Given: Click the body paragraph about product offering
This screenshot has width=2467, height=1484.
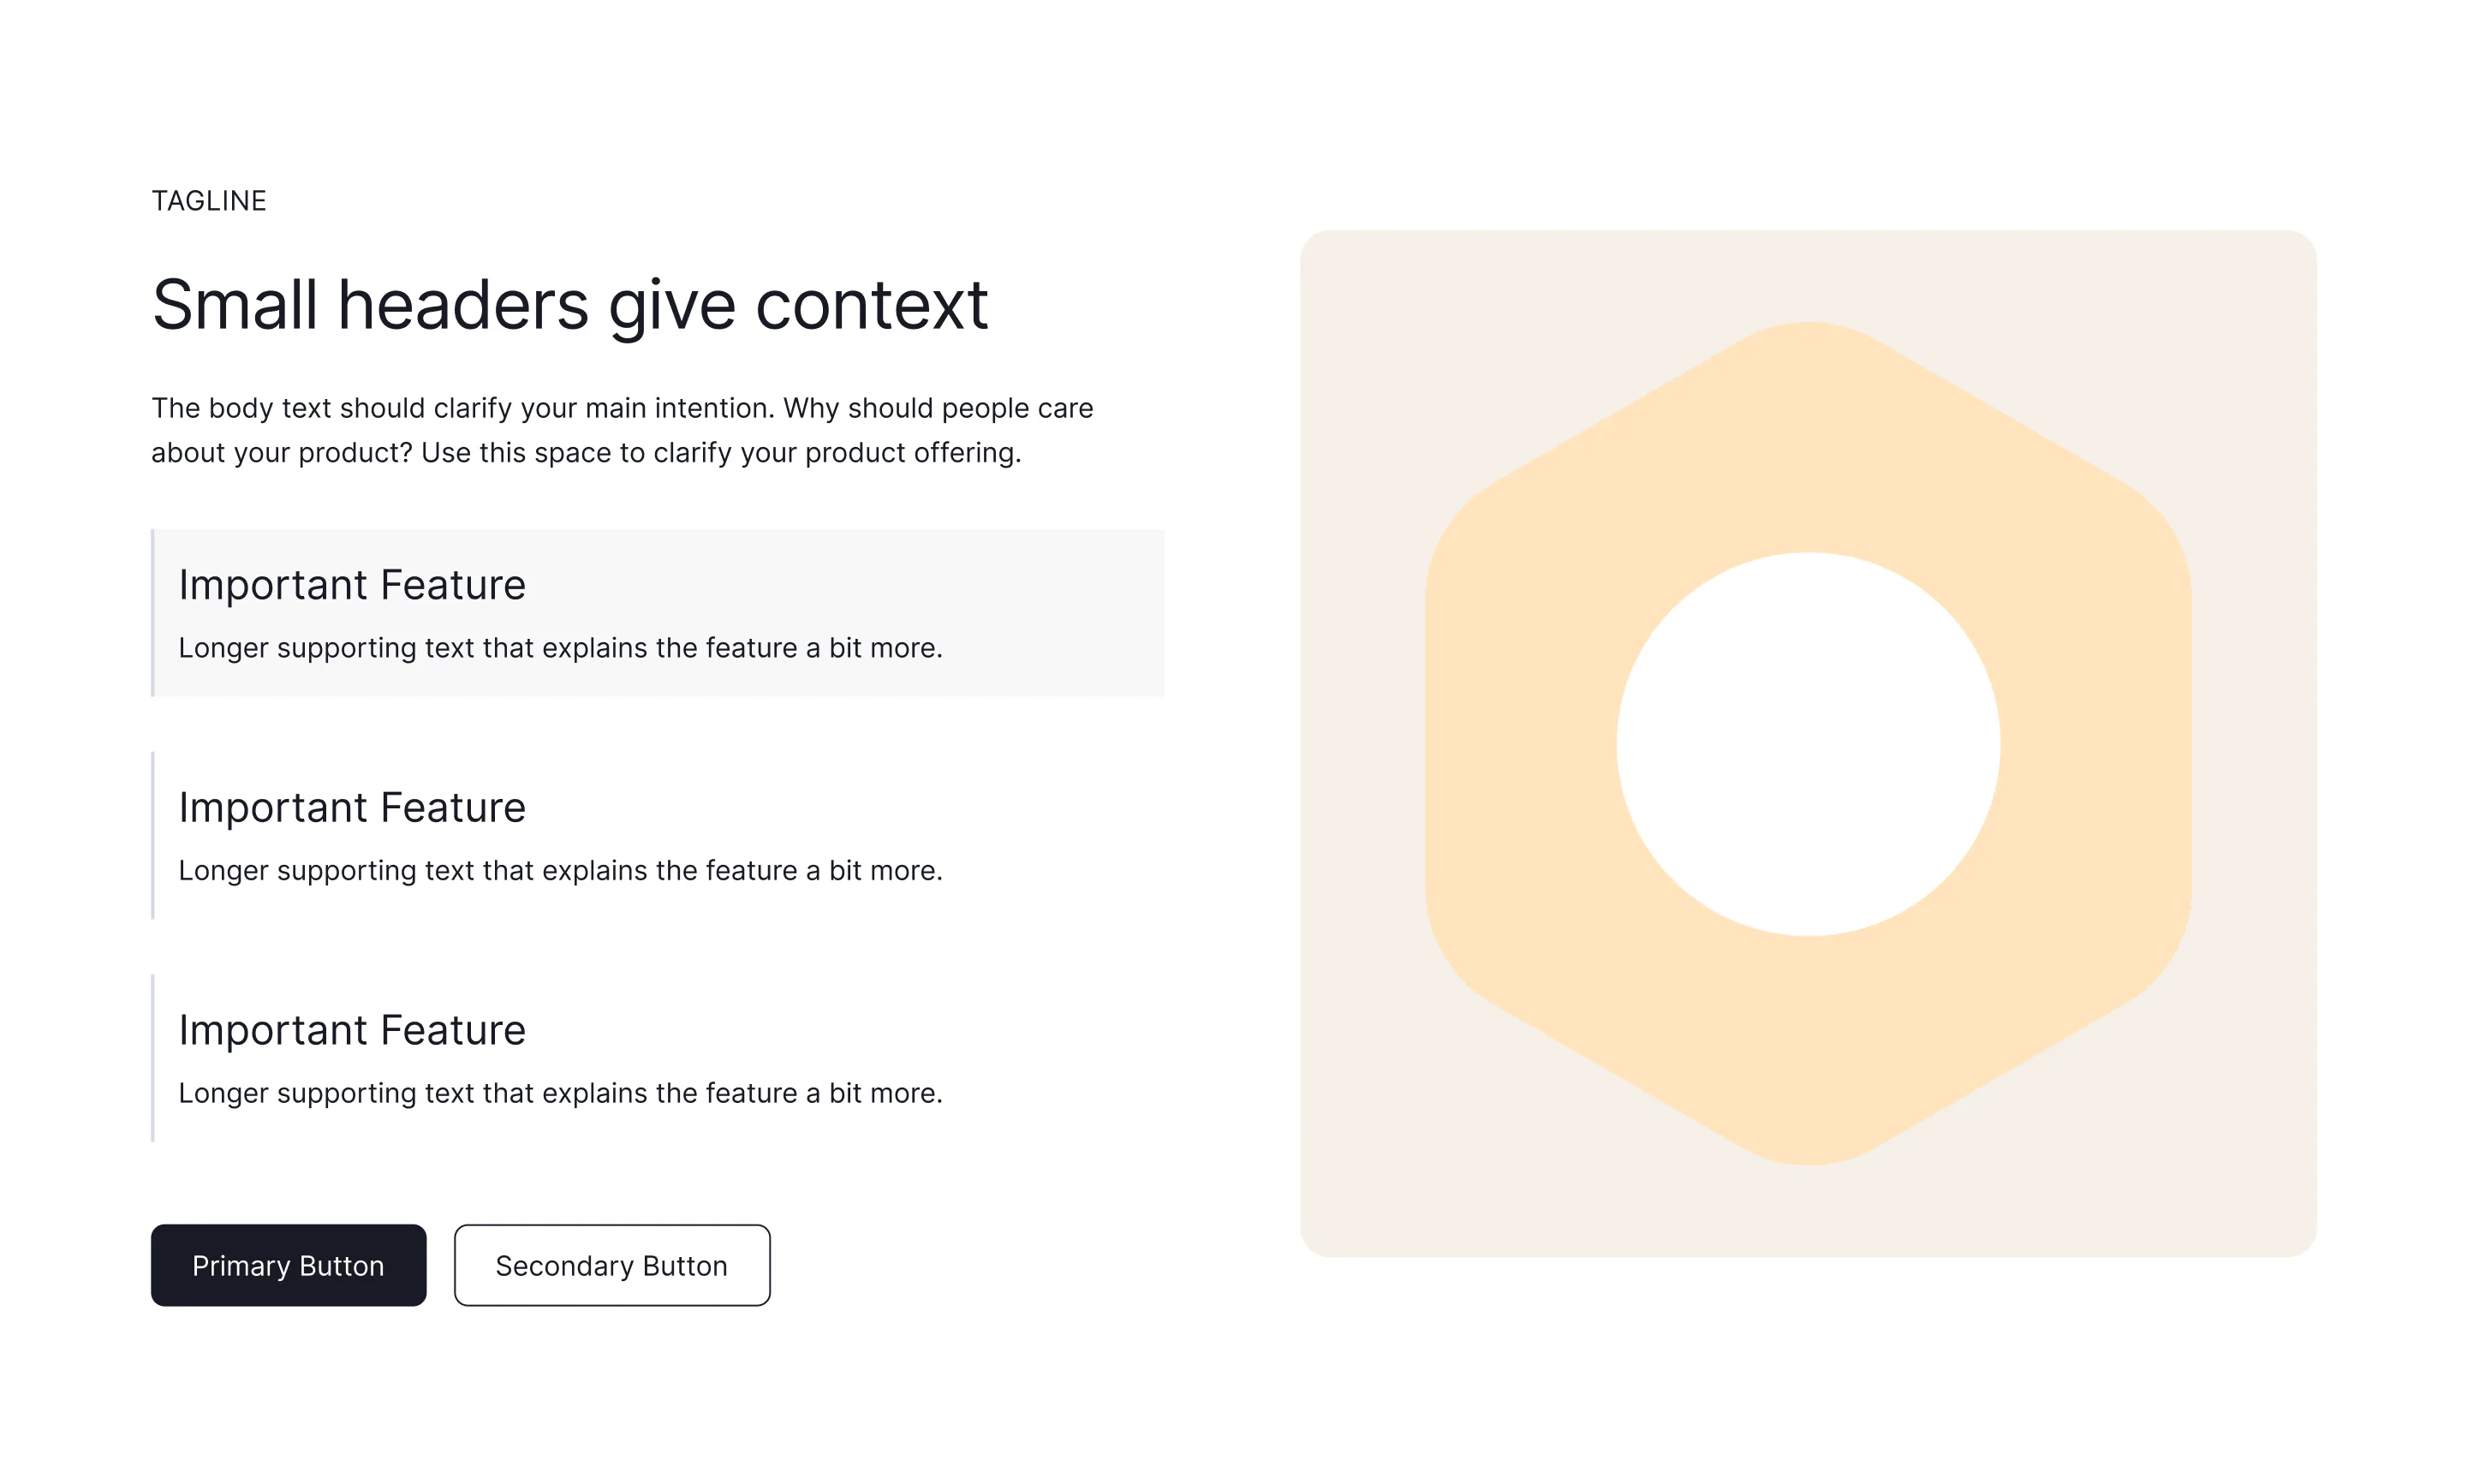Looking at the screenshot, I should pos(622,430).
